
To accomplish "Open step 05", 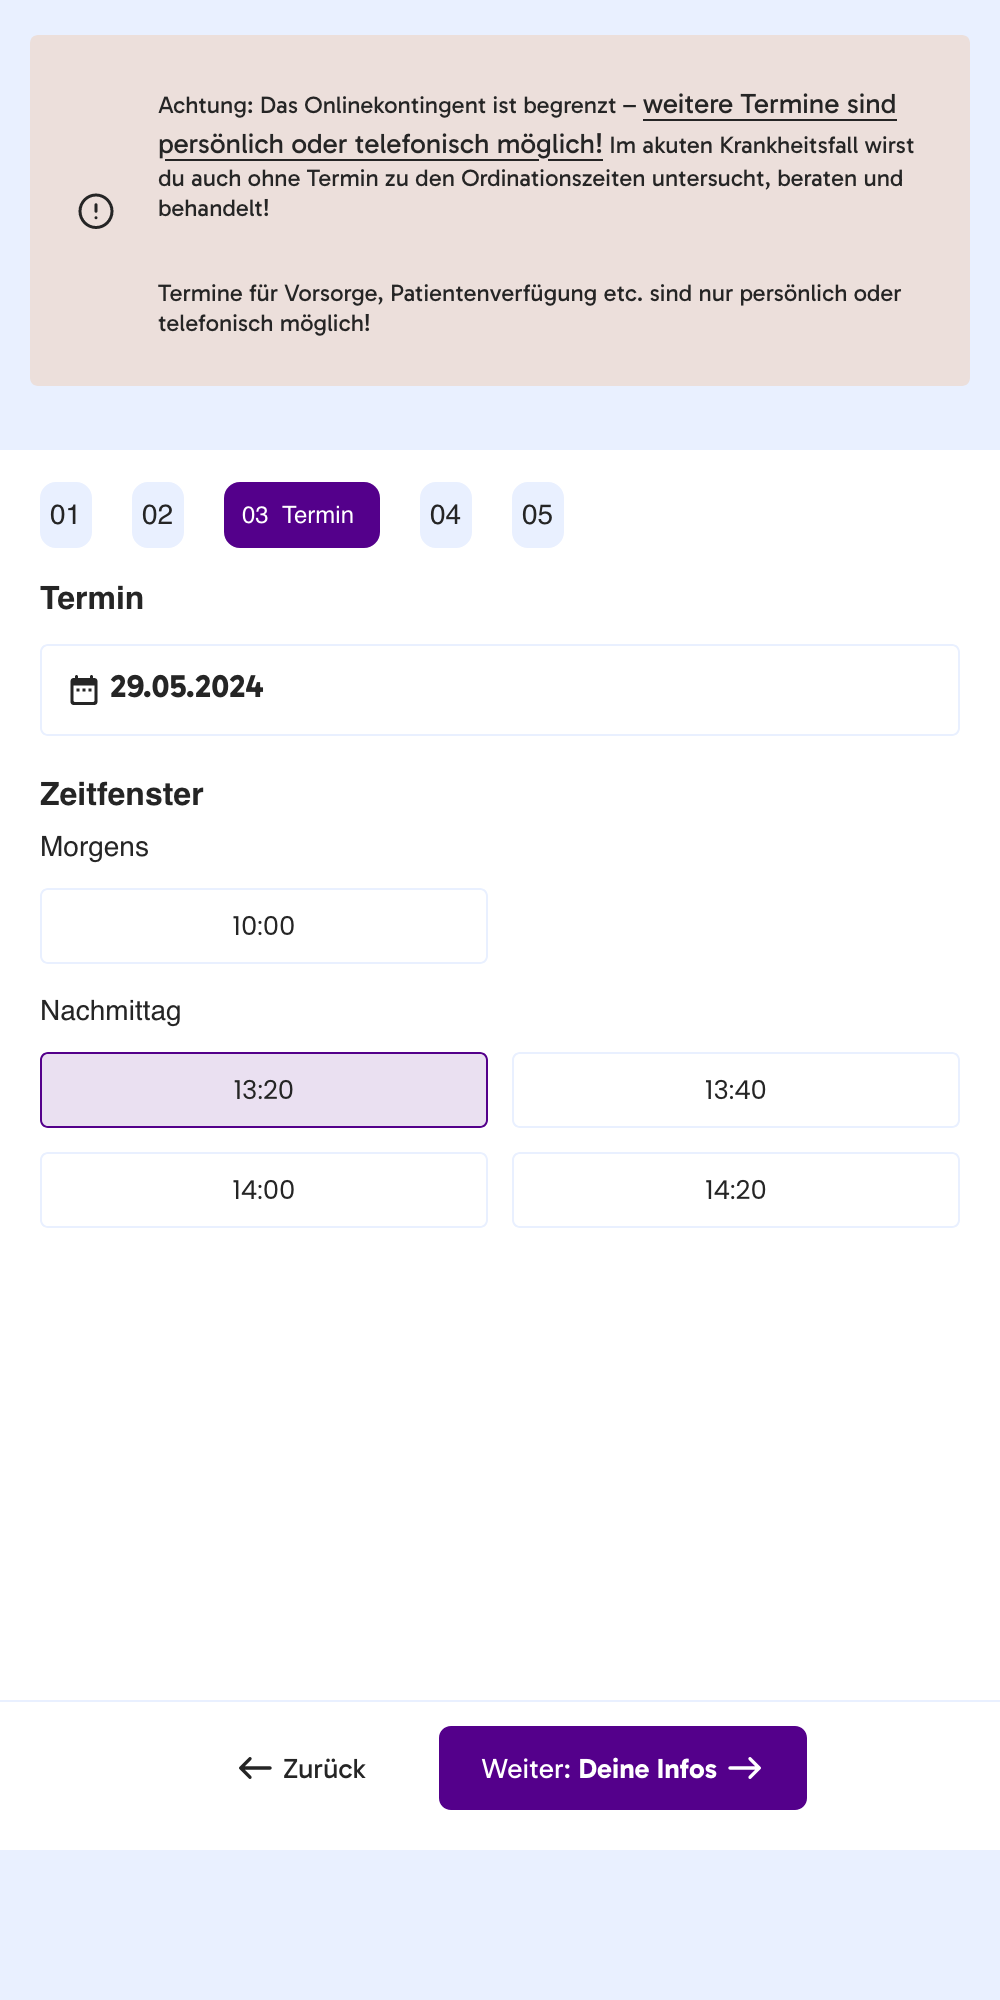I will click(x=537, y=515).
